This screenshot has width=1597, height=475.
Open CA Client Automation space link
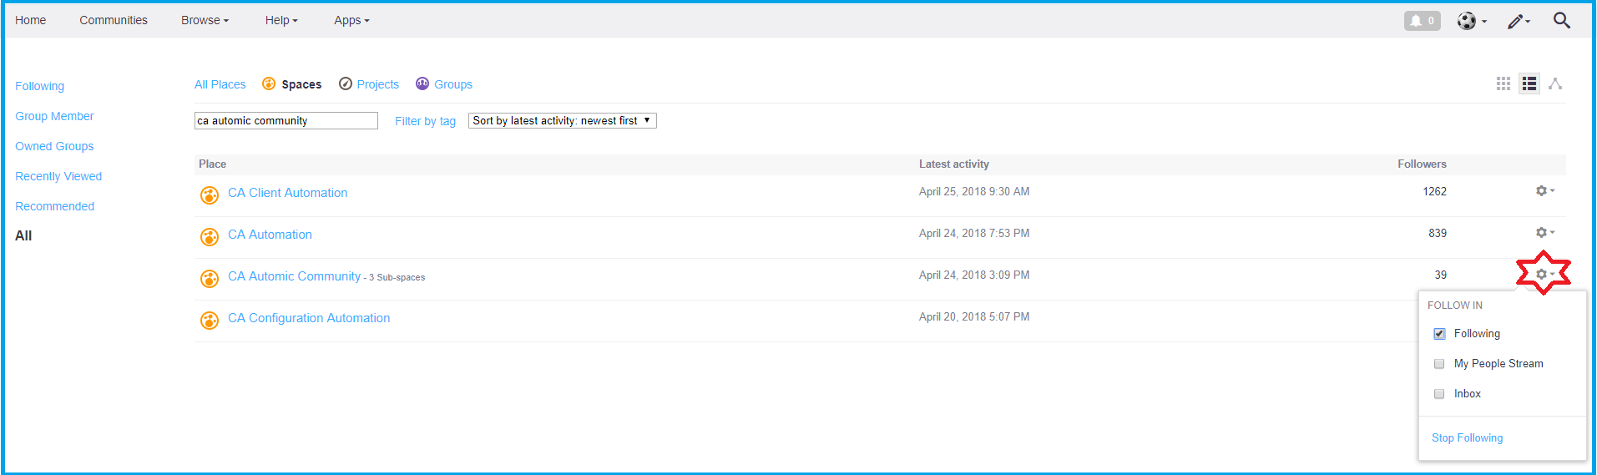point(288,193)
